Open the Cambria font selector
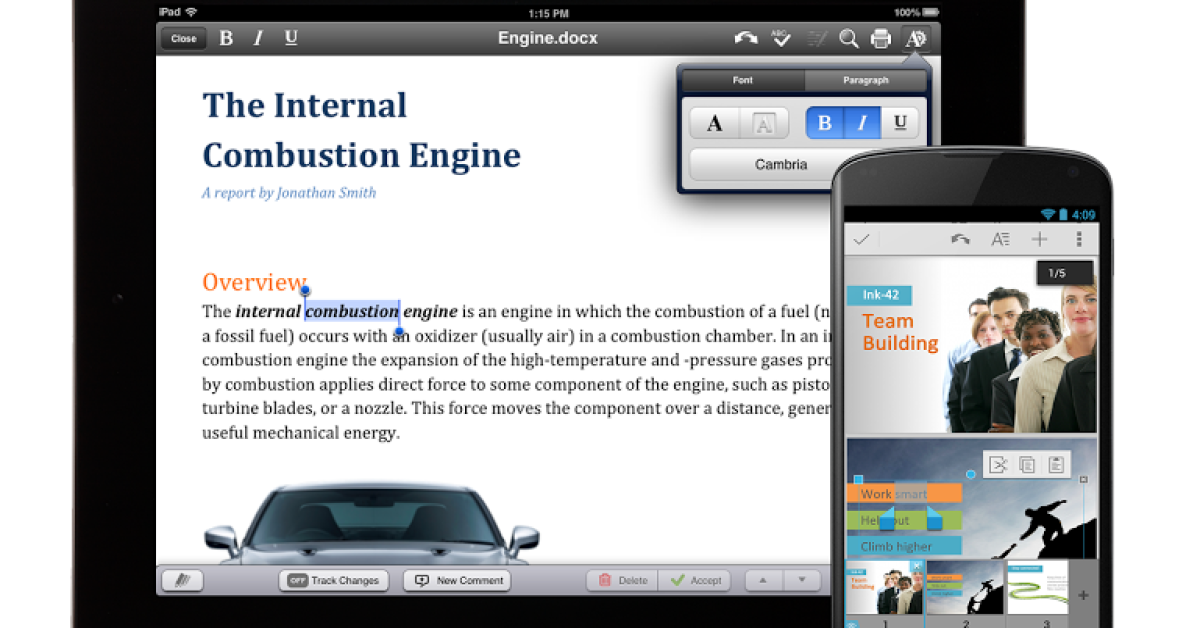The height and width of the screenshot is (628, 1200). click(780, 164)
